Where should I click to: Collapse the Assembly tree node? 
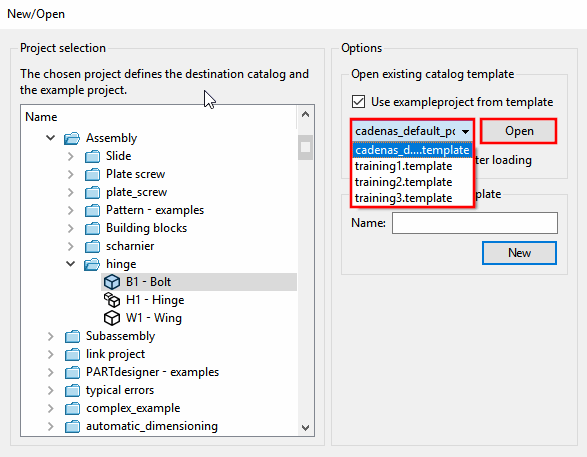point(51,138)
